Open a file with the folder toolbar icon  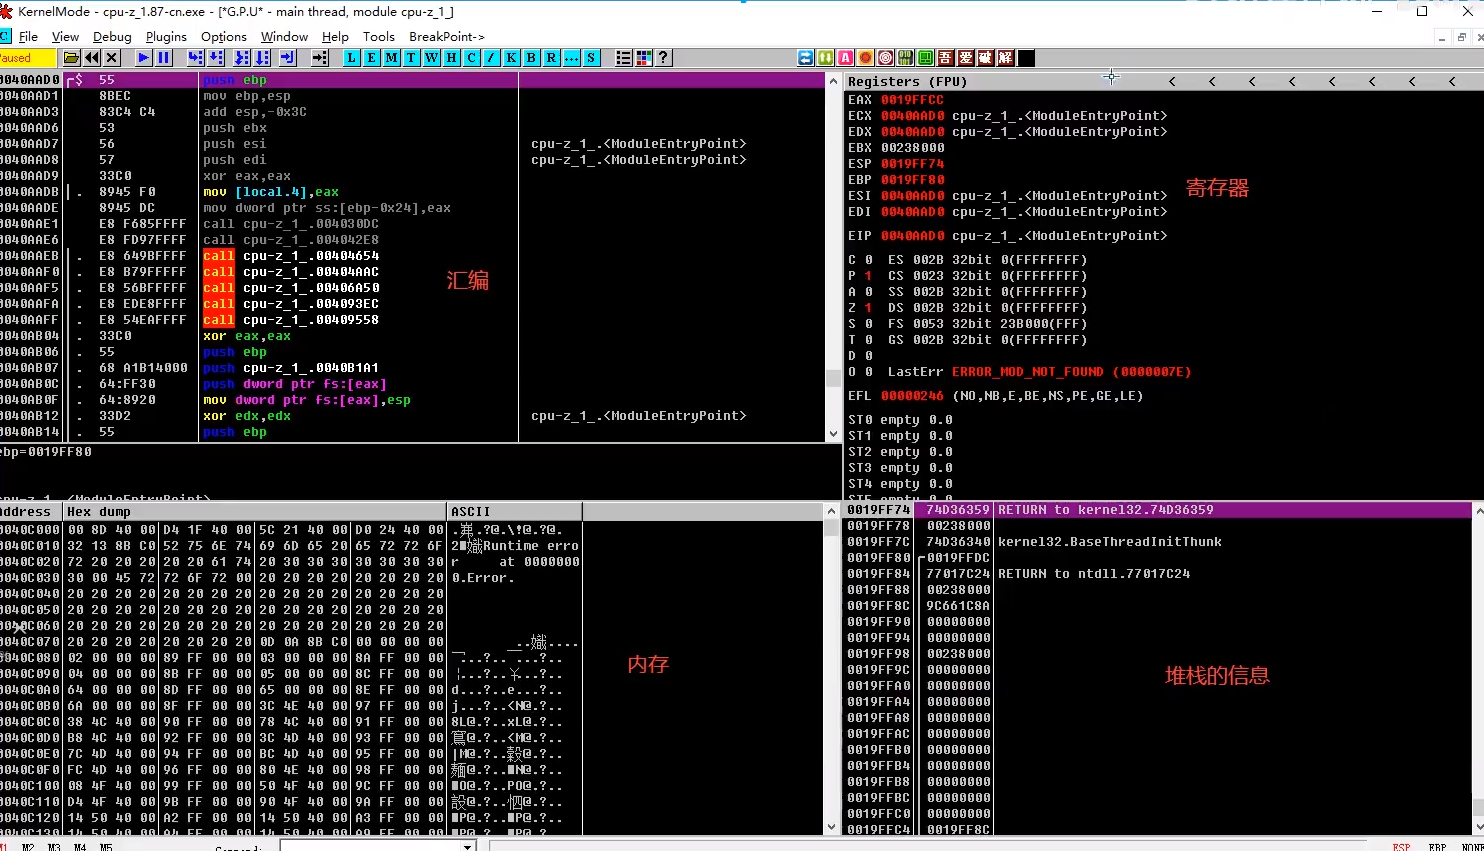coord(71,58)
